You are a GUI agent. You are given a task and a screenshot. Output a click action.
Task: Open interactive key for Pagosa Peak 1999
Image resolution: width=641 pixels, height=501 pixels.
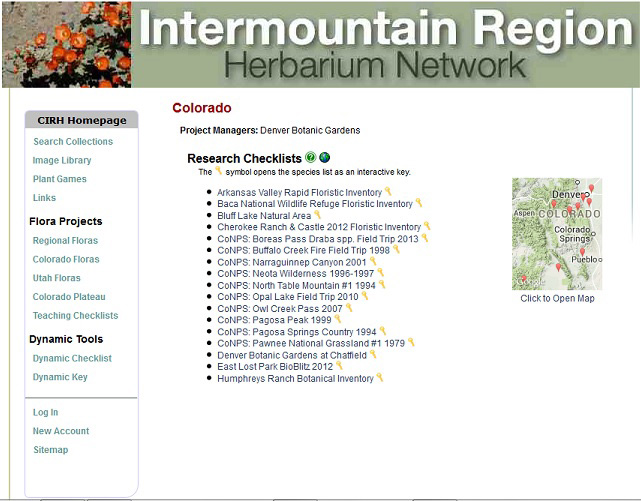click(337, 320)
